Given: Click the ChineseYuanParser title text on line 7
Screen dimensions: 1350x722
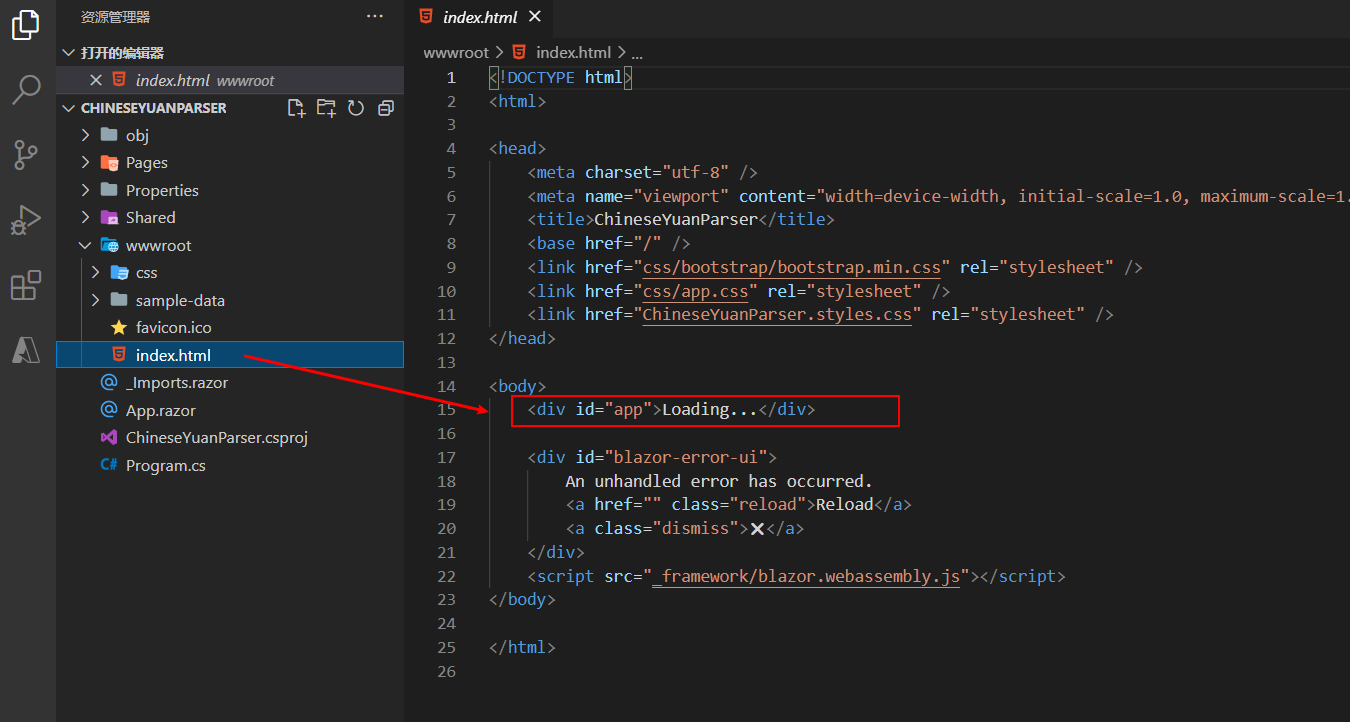Looking at the screenshot, I should (x=676, y=219).
